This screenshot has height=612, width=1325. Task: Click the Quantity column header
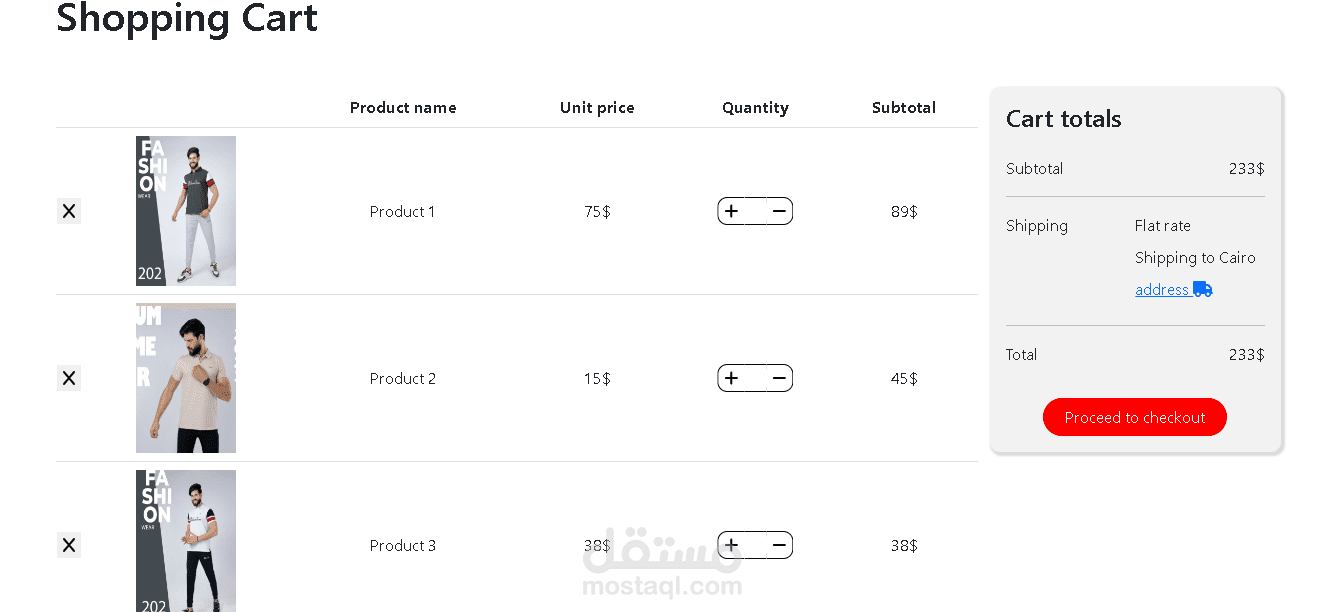pos(755,108)
